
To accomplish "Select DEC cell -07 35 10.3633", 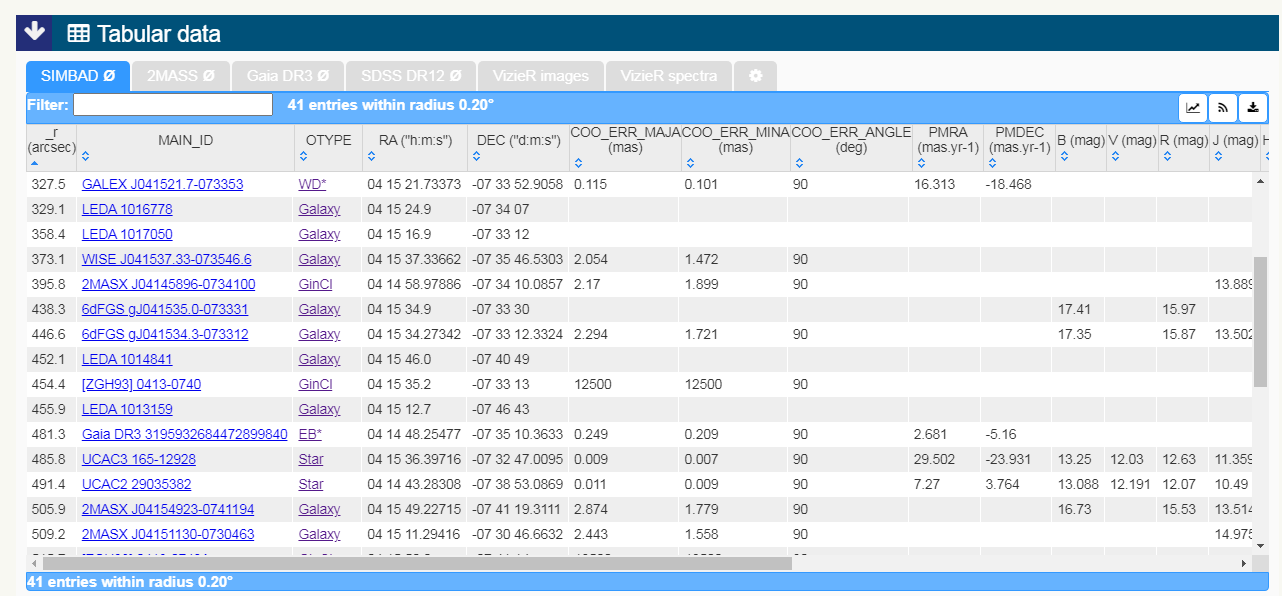I will coord(517,434).
